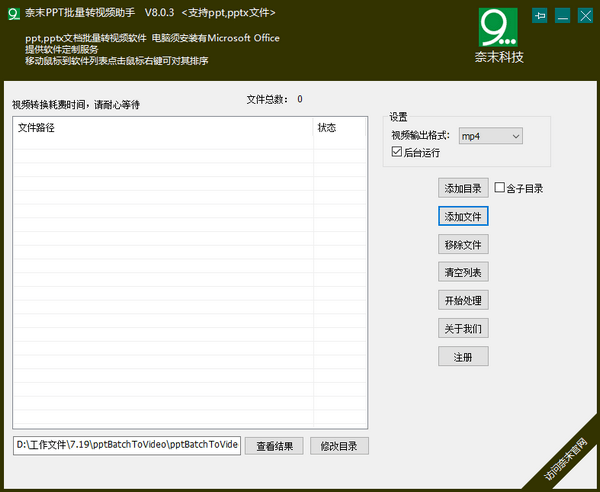The image size is (600, 492).
Task: Close the application window
Action: click(x=585, y=16)
